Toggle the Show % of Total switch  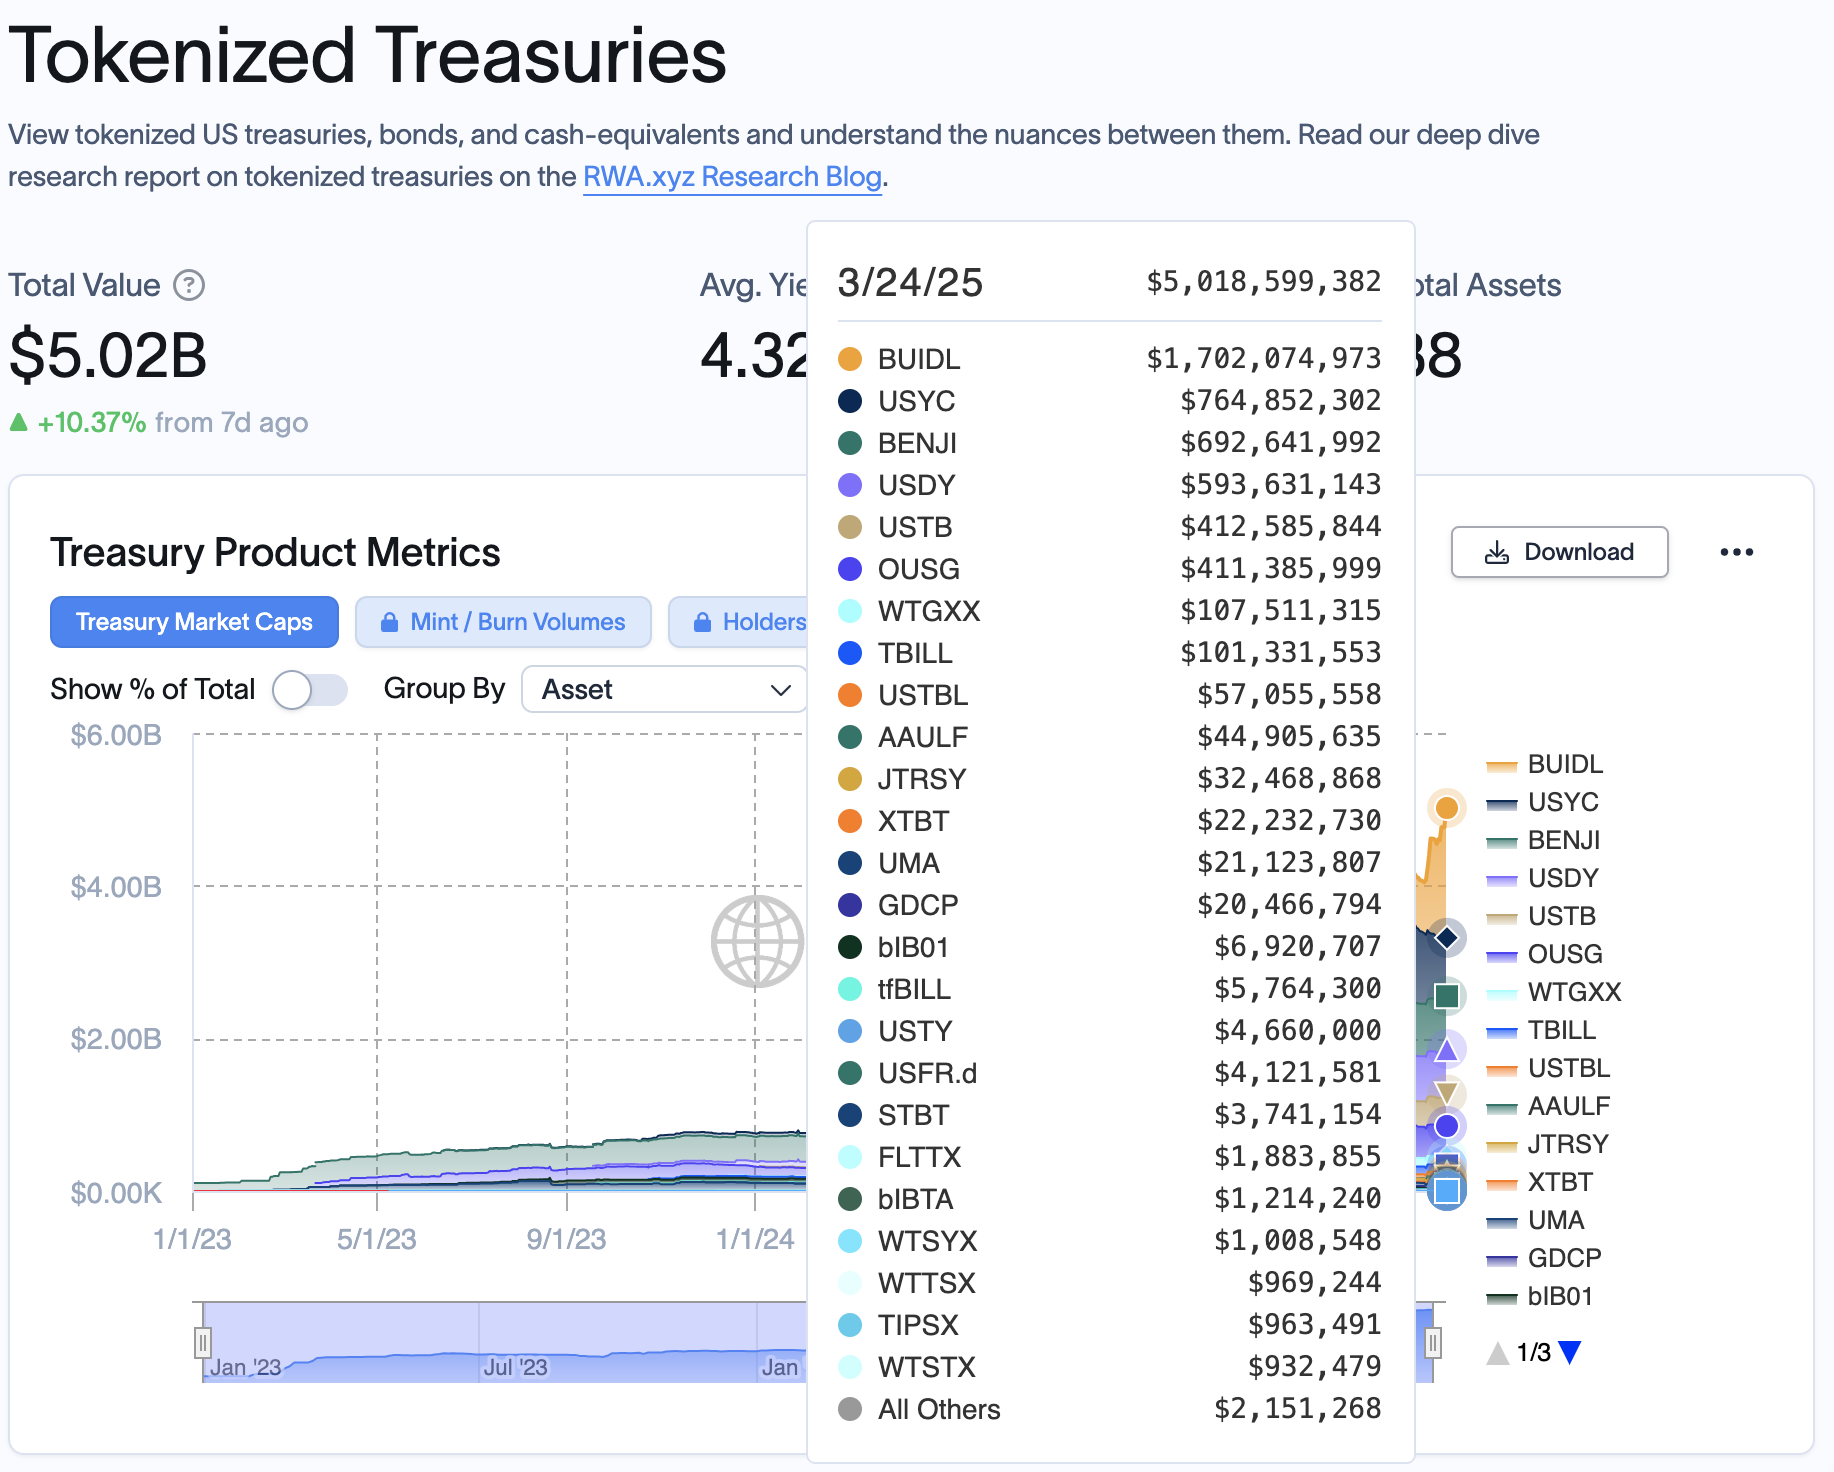[310, 690]
